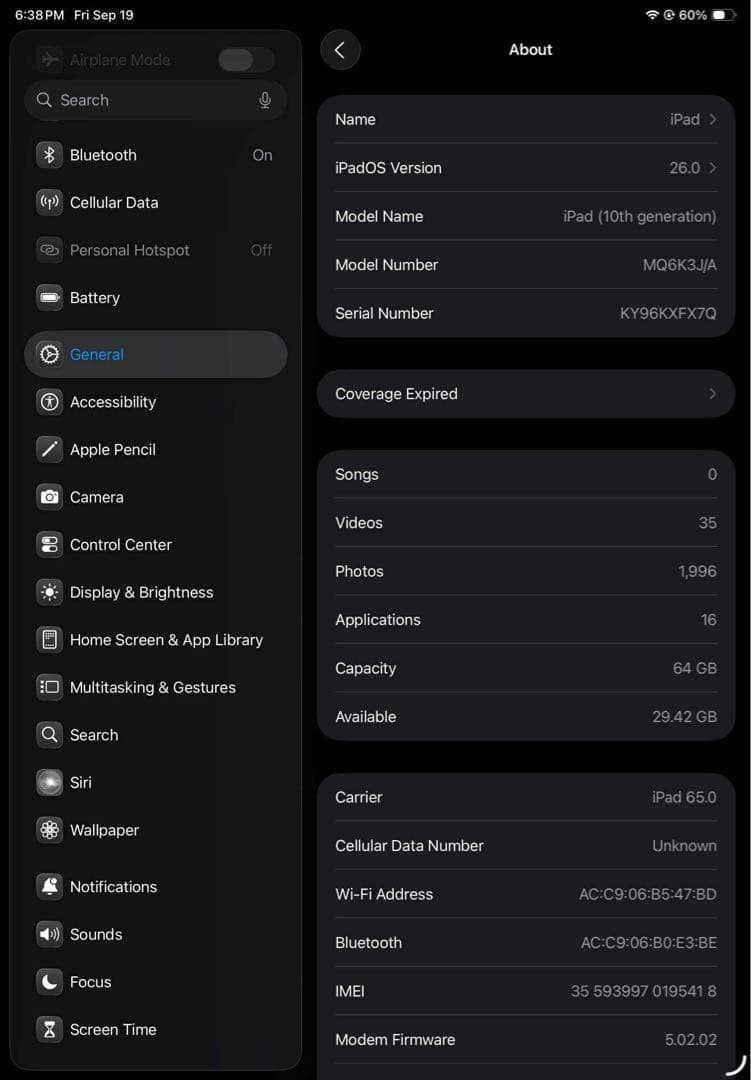Open Coverage Expired details
Screen dimensions: 751x1080
click(x=525, y=393)
